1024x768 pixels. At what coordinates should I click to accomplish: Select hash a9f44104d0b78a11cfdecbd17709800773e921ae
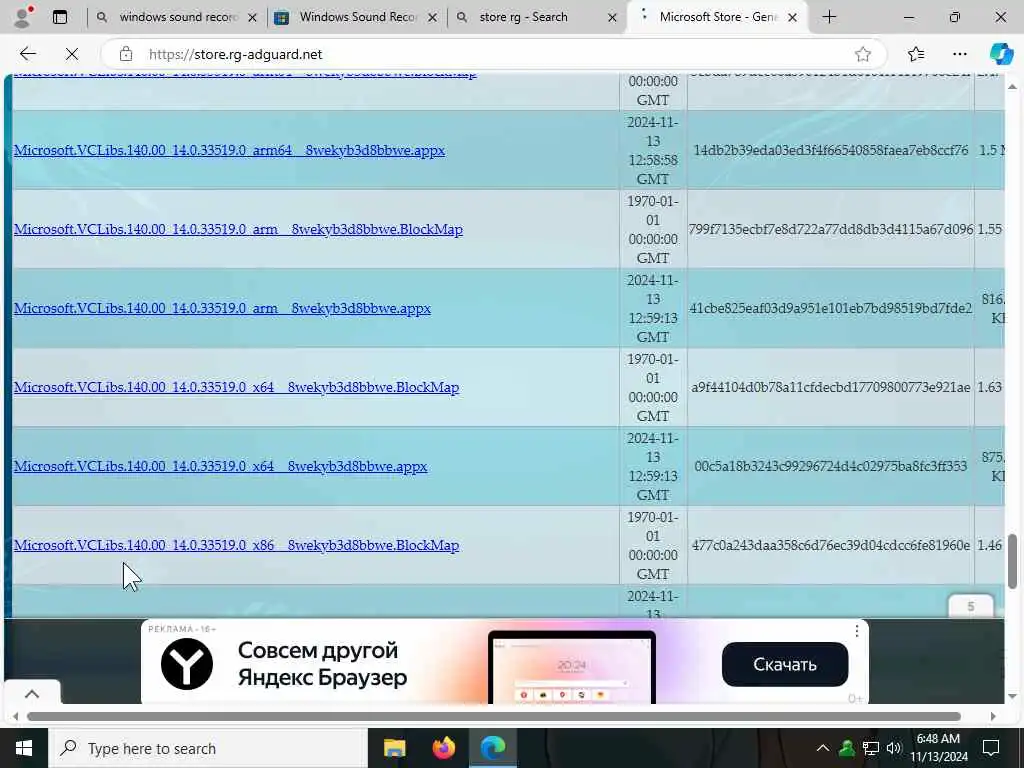point(831,387)
